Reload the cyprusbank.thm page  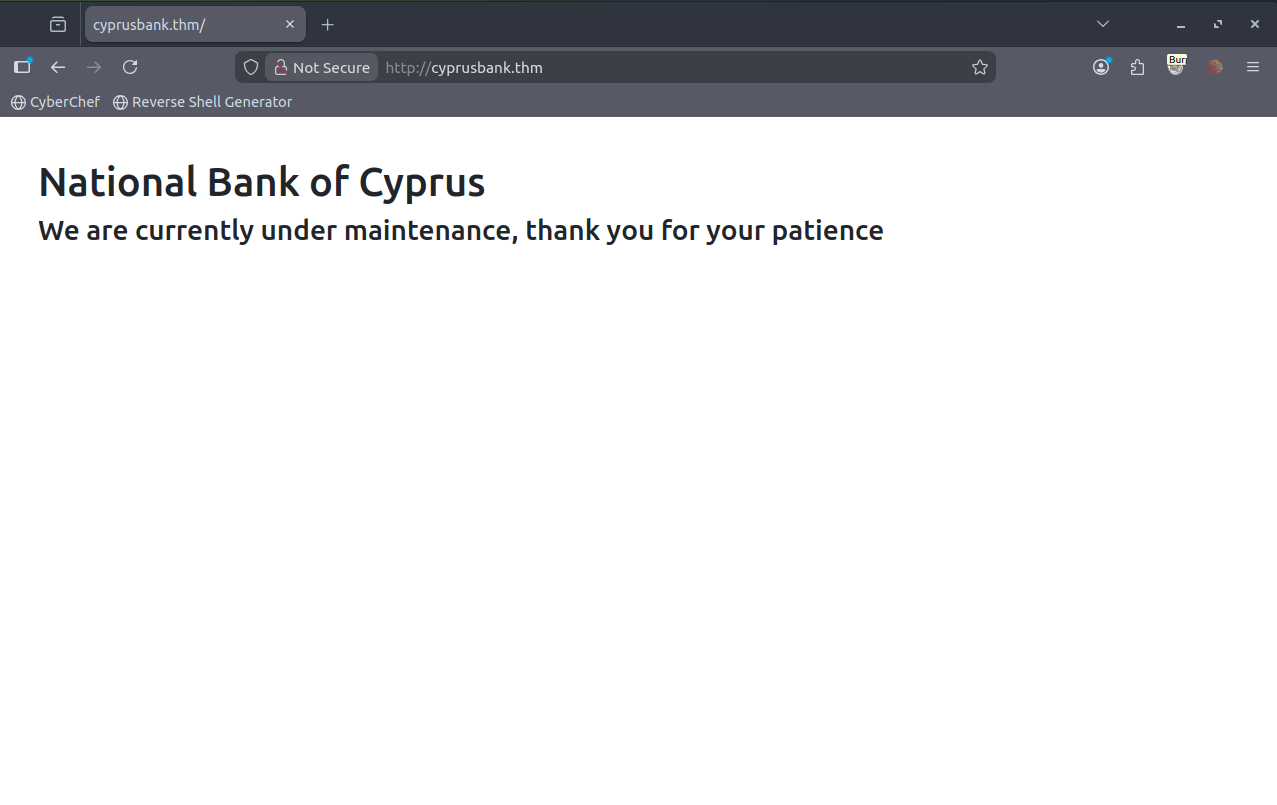130,67
